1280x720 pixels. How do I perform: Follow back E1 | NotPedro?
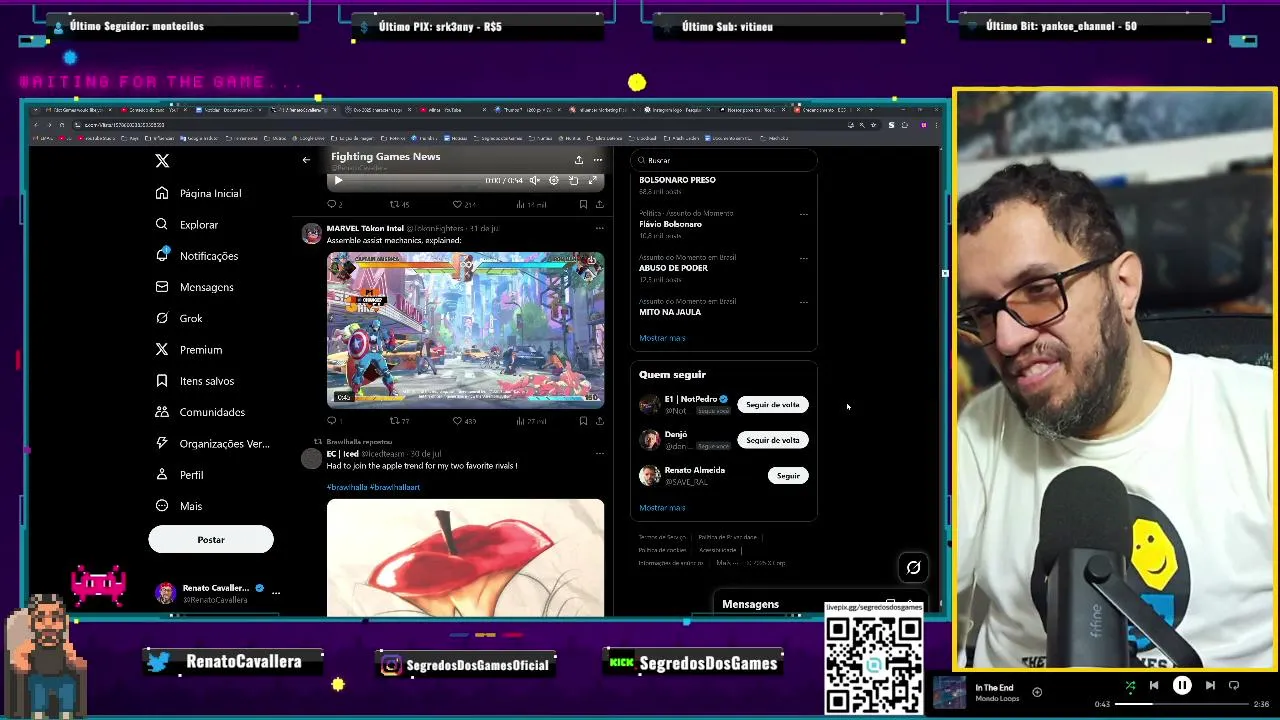(773, 405)
